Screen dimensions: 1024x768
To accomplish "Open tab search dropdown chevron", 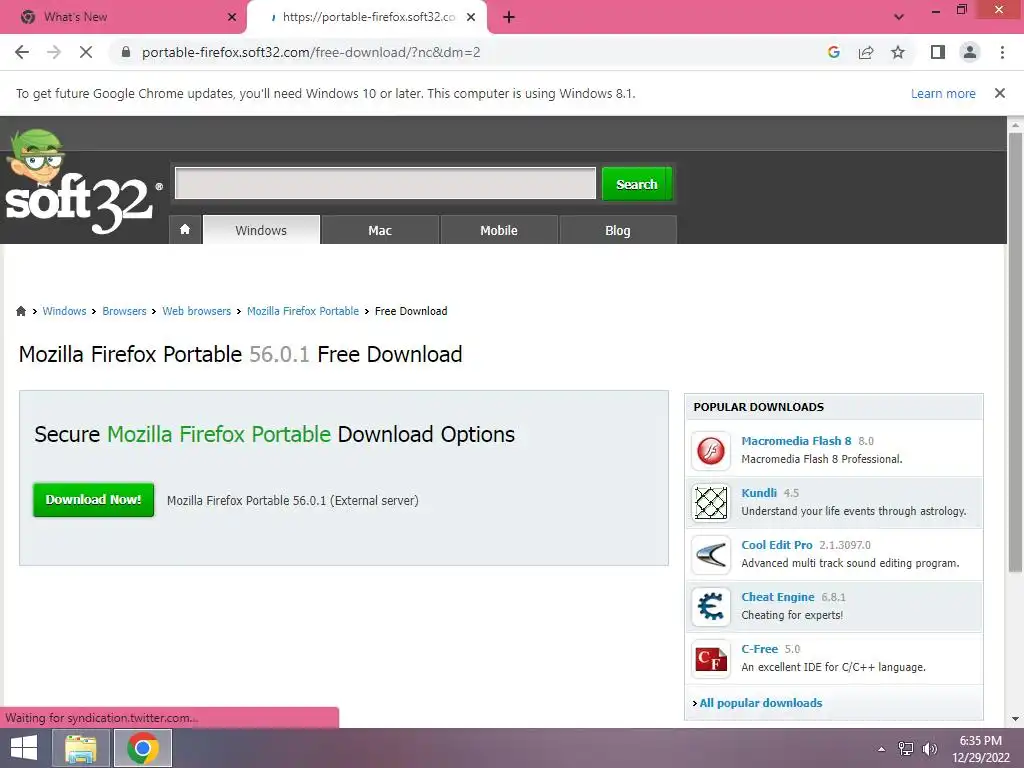I will (899, 17).
